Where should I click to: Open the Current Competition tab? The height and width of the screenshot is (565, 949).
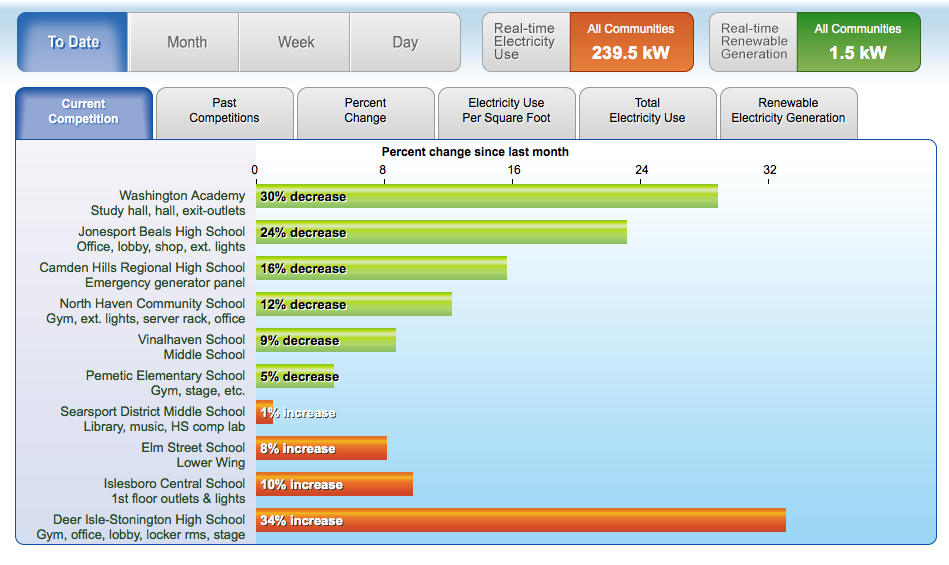tap(84, 111)
